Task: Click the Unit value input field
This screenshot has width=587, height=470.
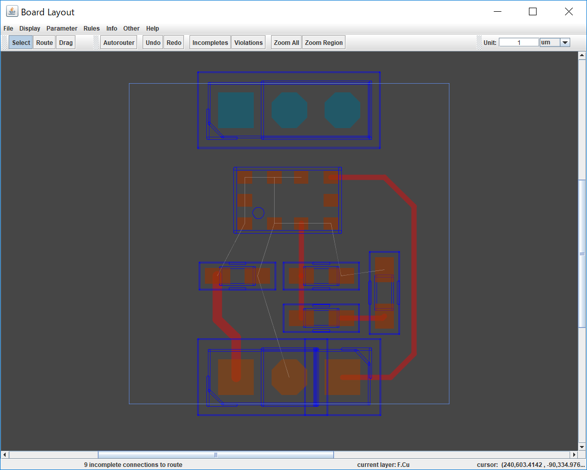Action: tap(519, 42)
